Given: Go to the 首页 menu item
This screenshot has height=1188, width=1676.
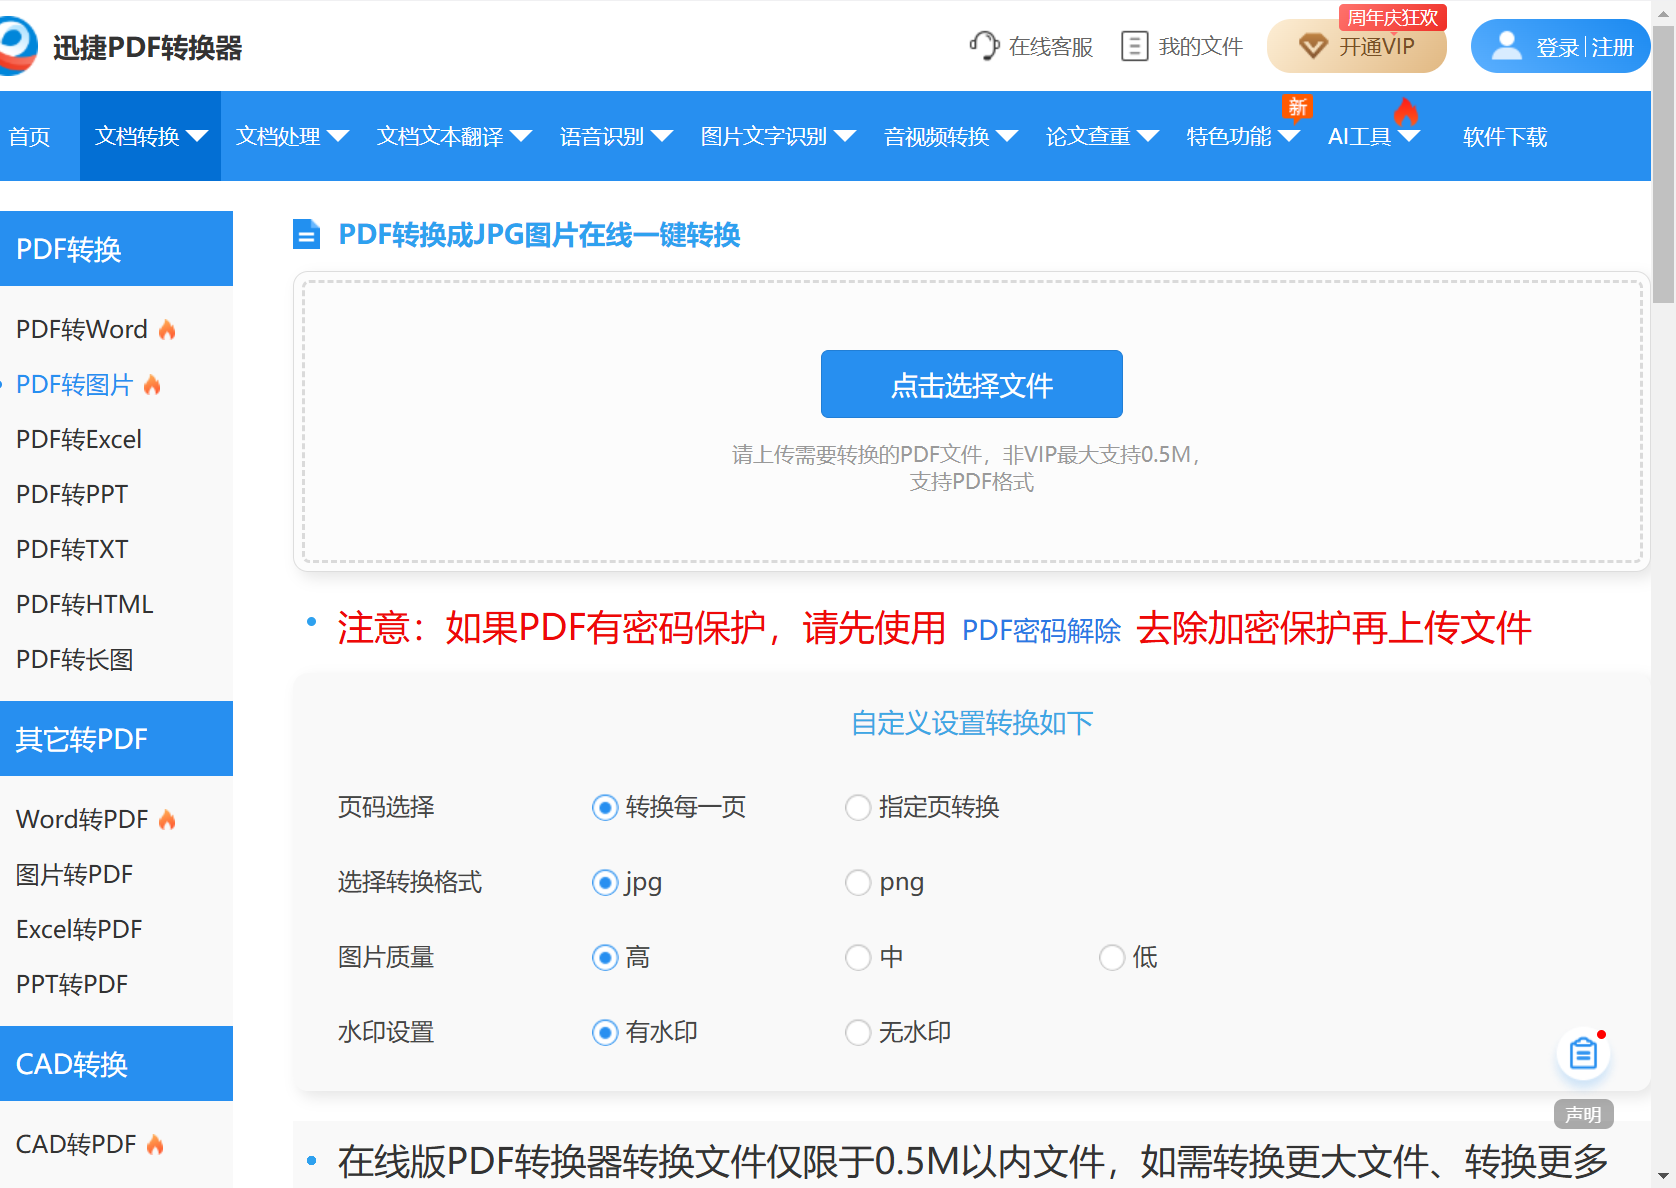Looking at the screenshot, I should (29, 136).
